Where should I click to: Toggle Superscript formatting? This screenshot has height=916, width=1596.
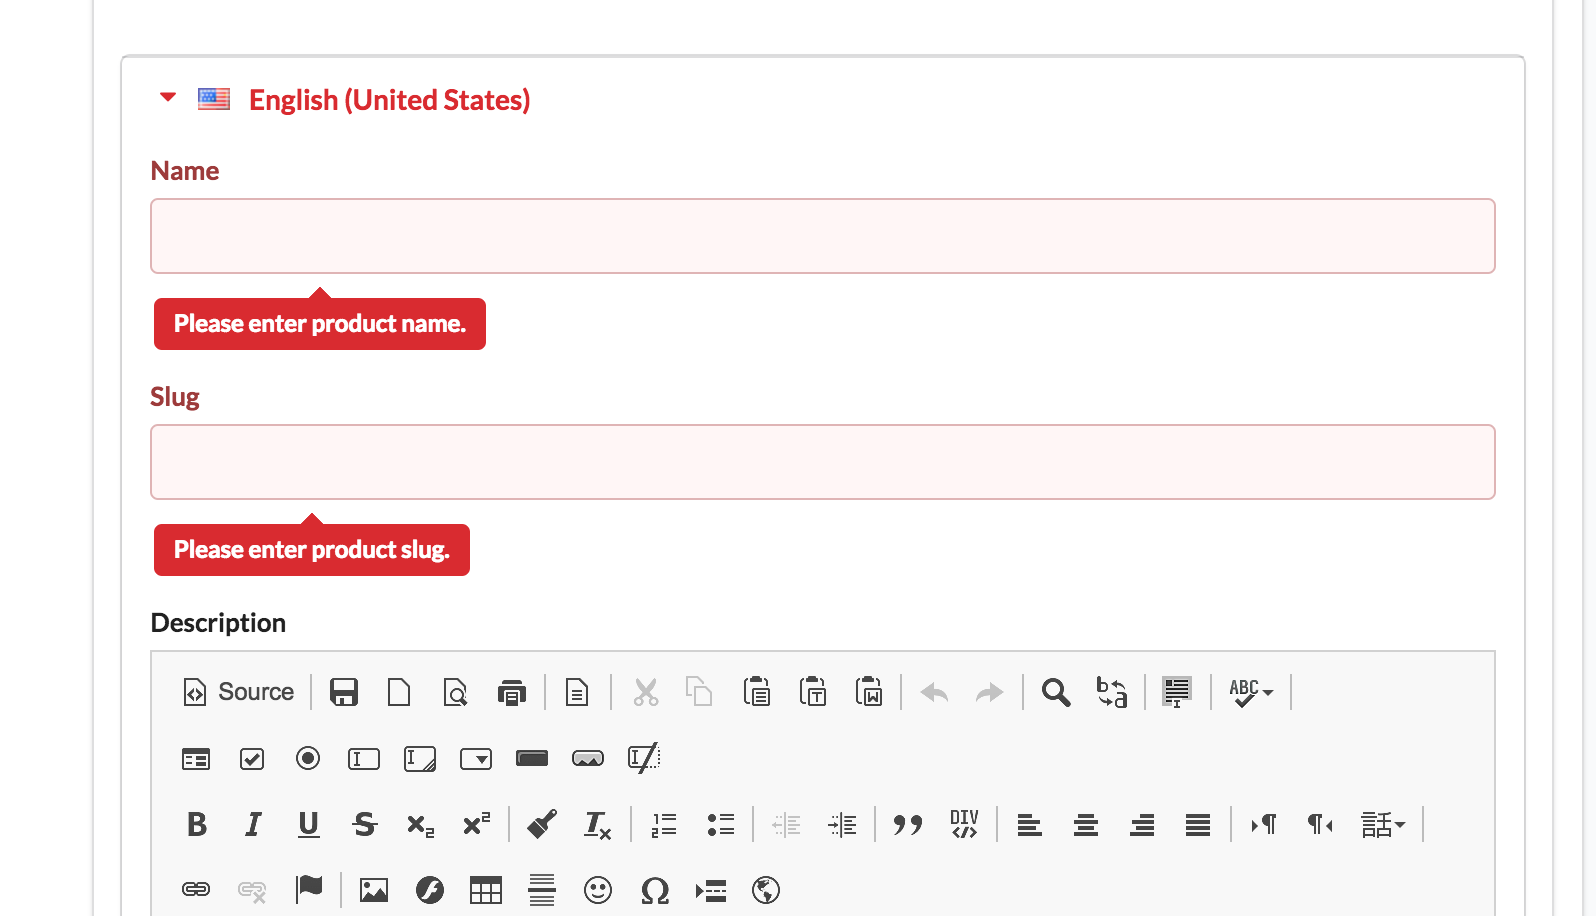(477, 825)
